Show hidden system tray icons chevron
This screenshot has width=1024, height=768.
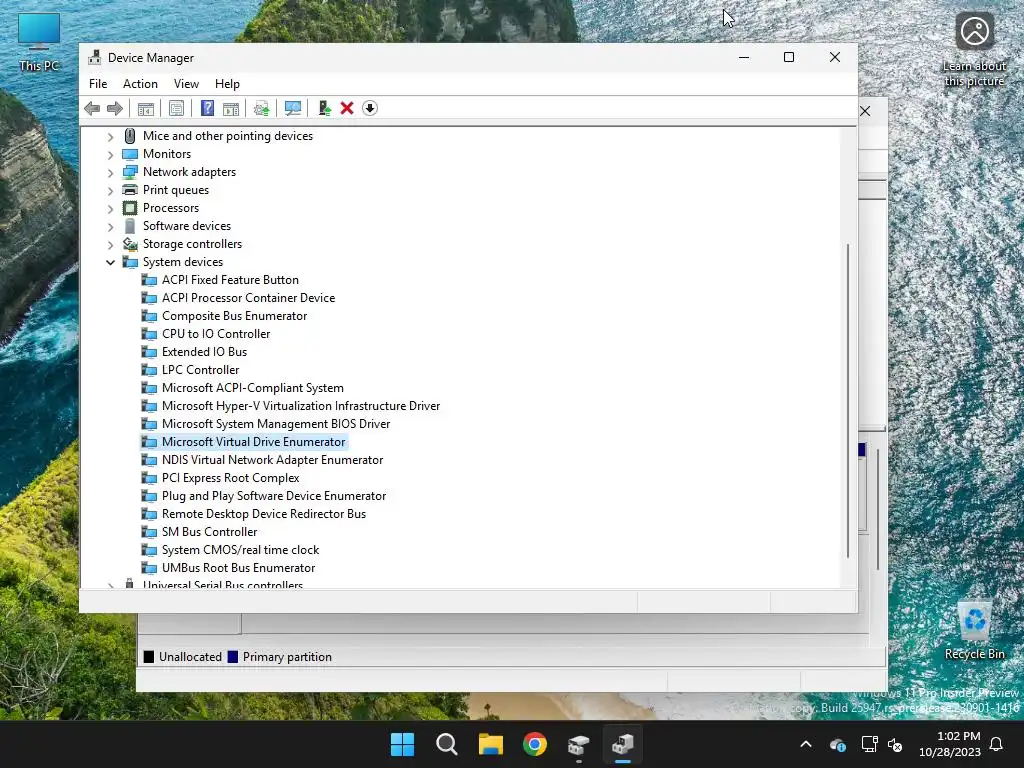[806, 744]
